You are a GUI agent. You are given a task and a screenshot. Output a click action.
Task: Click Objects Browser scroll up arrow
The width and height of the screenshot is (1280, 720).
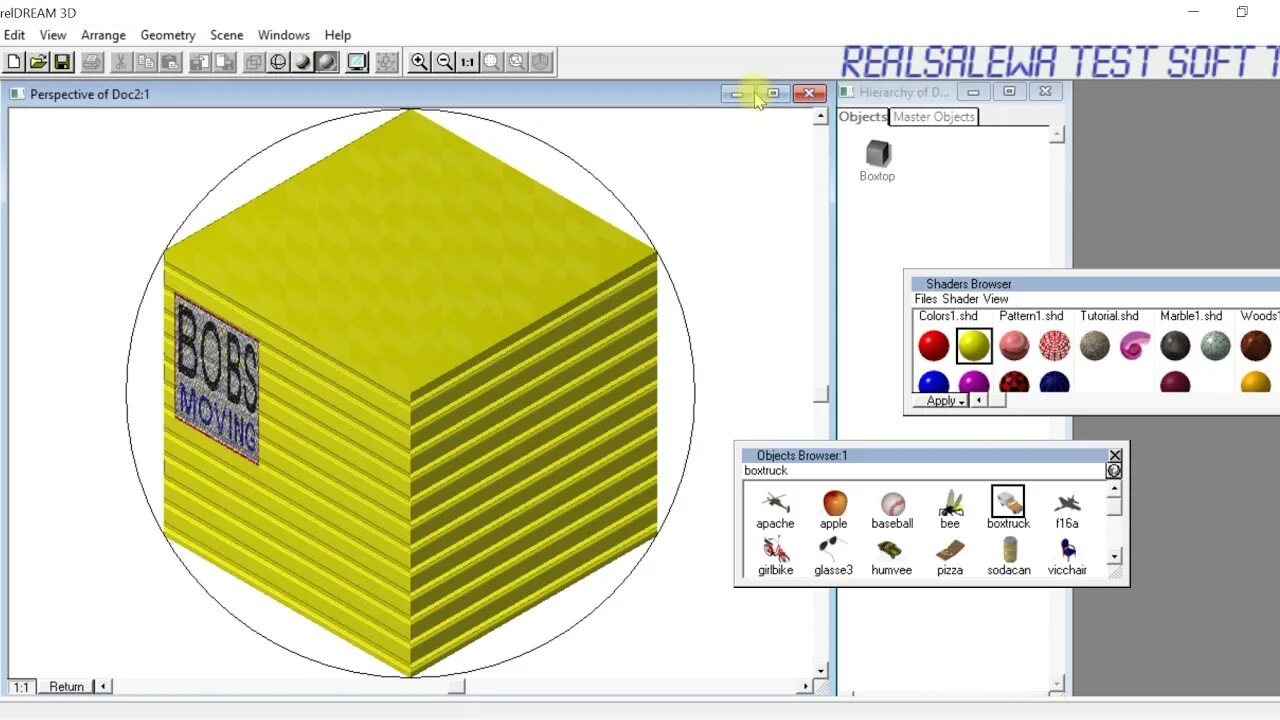[1114, 489]
